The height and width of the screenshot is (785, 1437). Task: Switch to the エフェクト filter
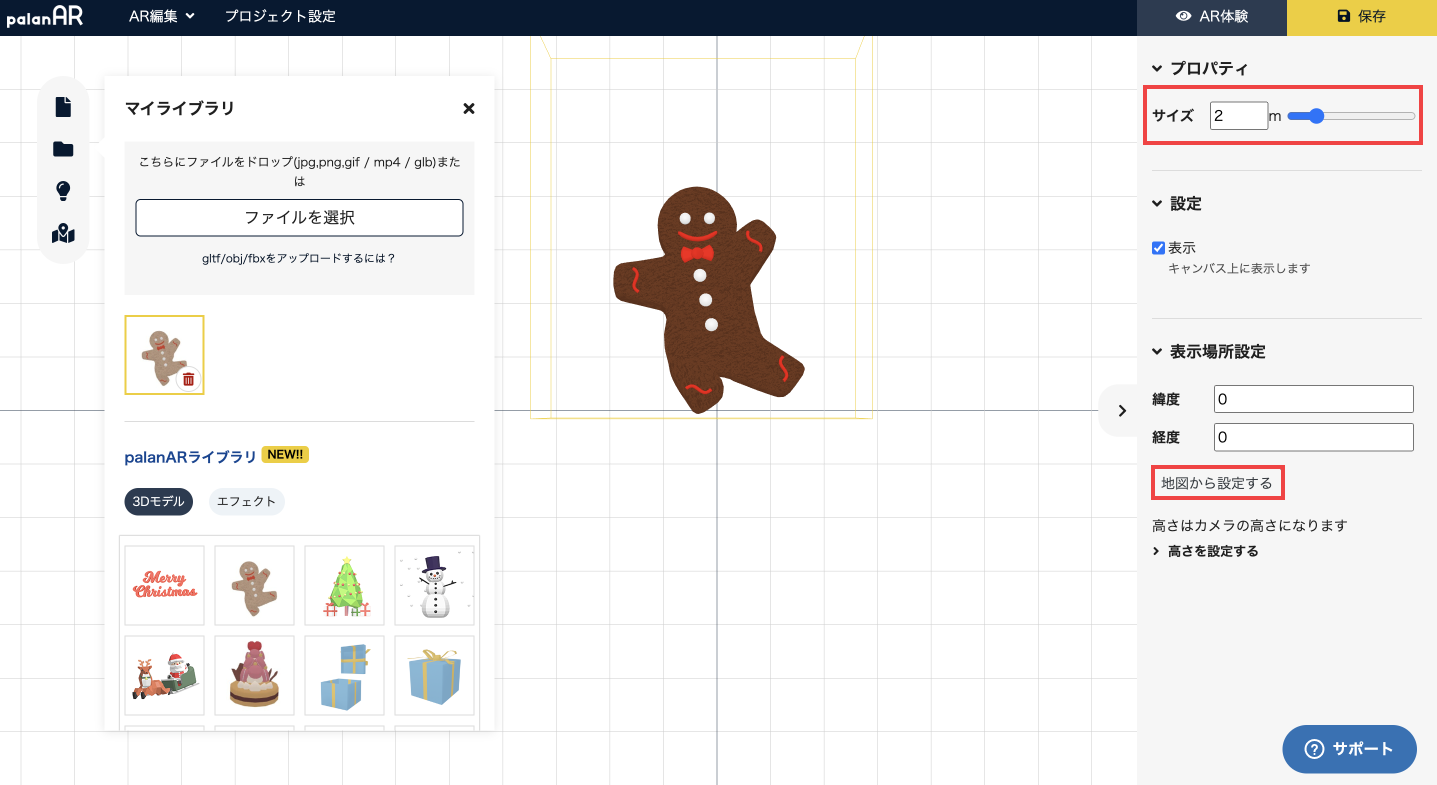[x=246, y=501]
